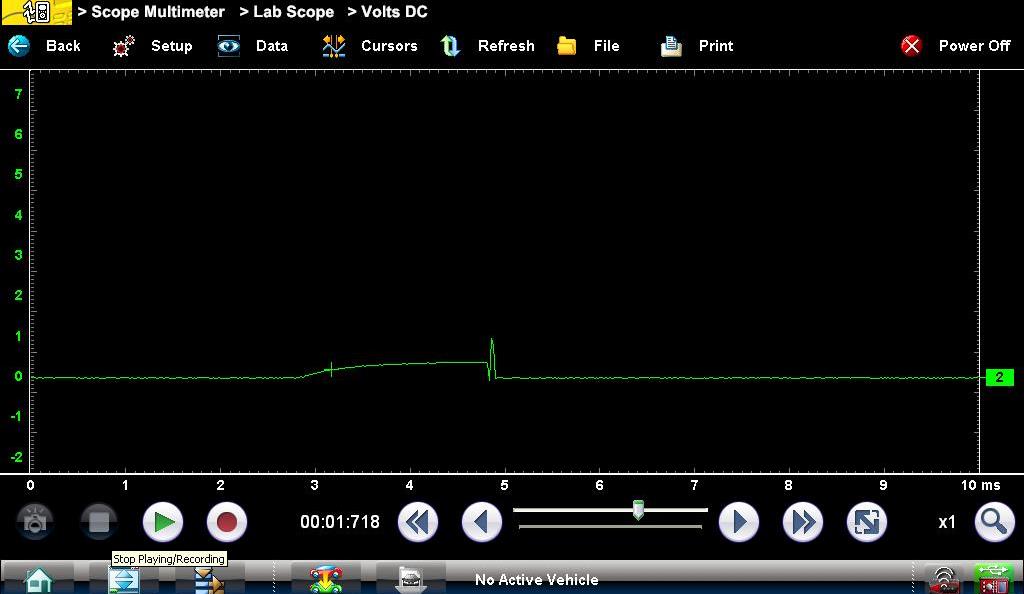Open the File menu
The image size is (1024, 594).
tap(589, 46)
